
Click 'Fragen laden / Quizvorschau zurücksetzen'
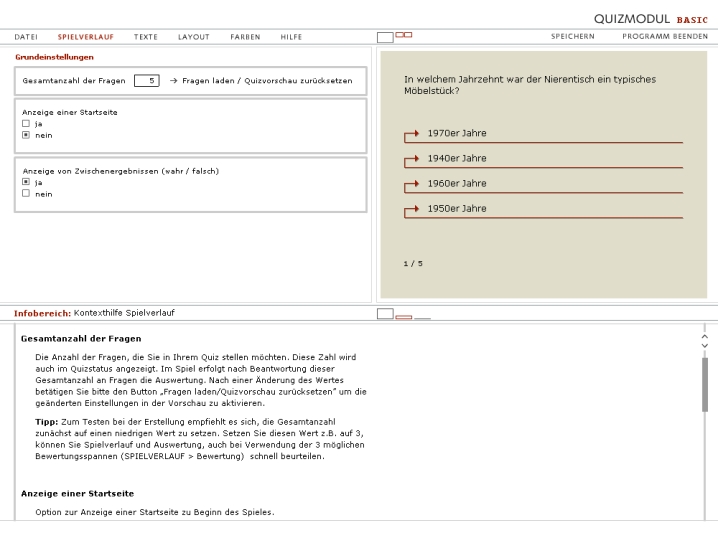click(x=267, y=81)
